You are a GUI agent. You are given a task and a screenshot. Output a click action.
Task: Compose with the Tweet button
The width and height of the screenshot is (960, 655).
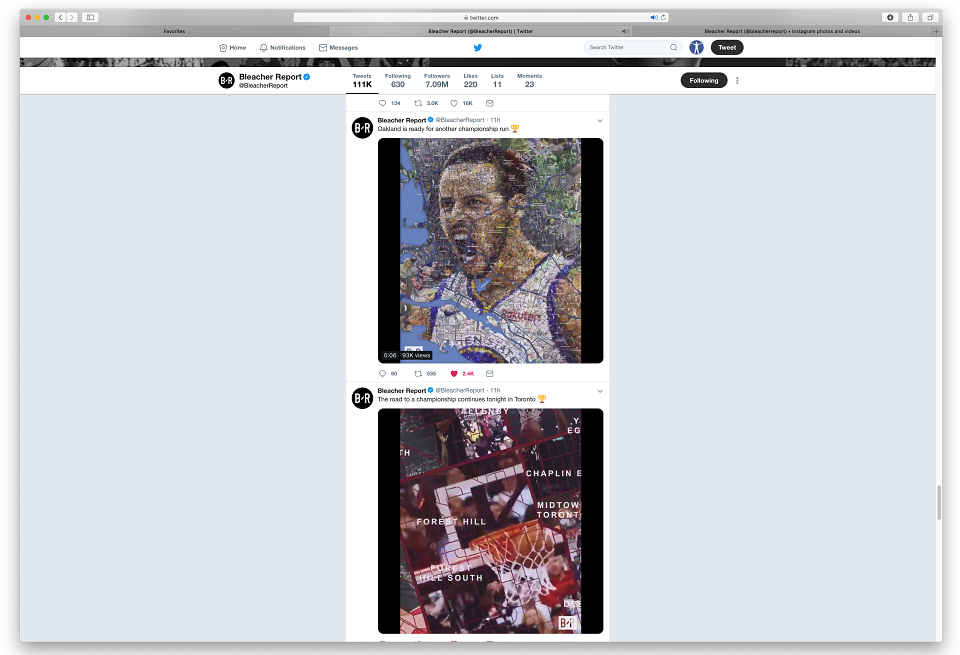click(x=727, y=47)
